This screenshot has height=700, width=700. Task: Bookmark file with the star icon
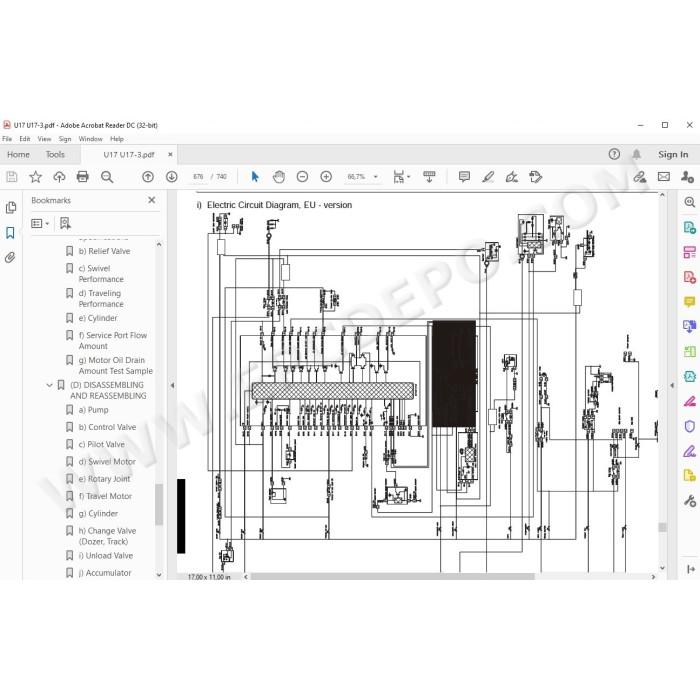(35, 177)
